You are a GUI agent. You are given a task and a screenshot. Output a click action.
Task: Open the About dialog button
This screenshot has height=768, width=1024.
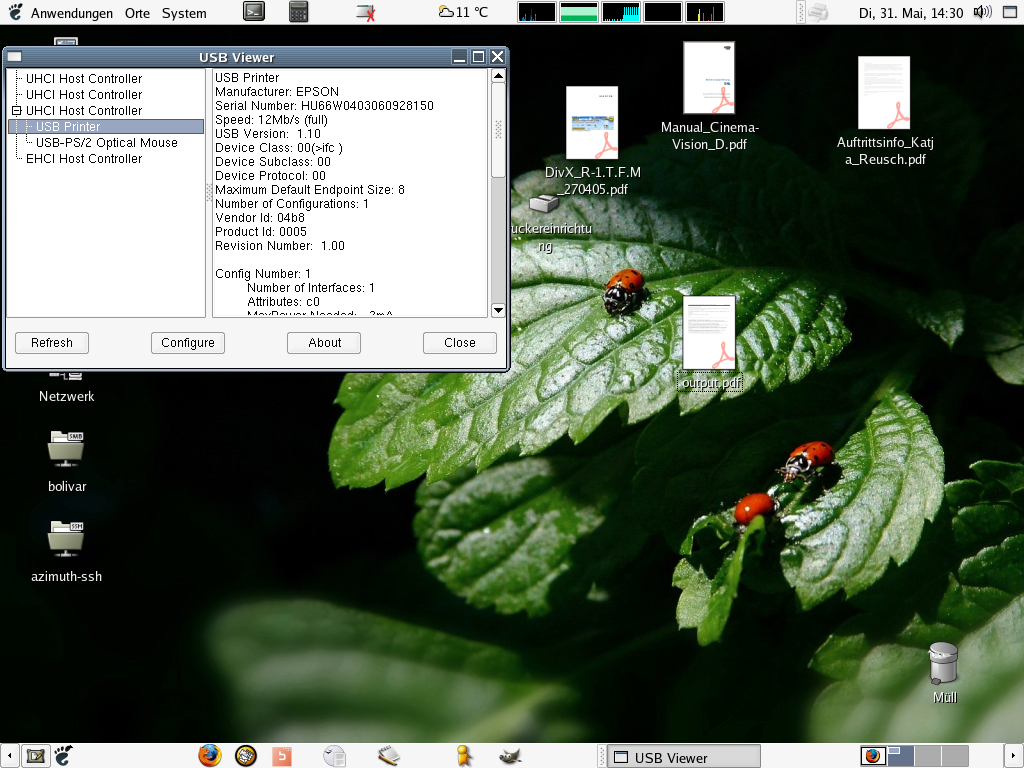tap(324, 343)
